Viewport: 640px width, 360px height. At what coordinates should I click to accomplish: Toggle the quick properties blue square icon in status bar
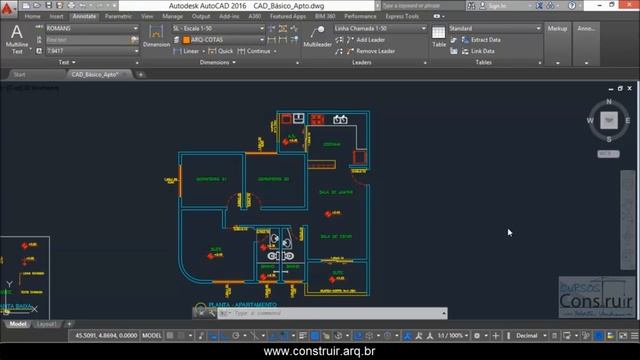pyautogui.click(x=598, y=336)
